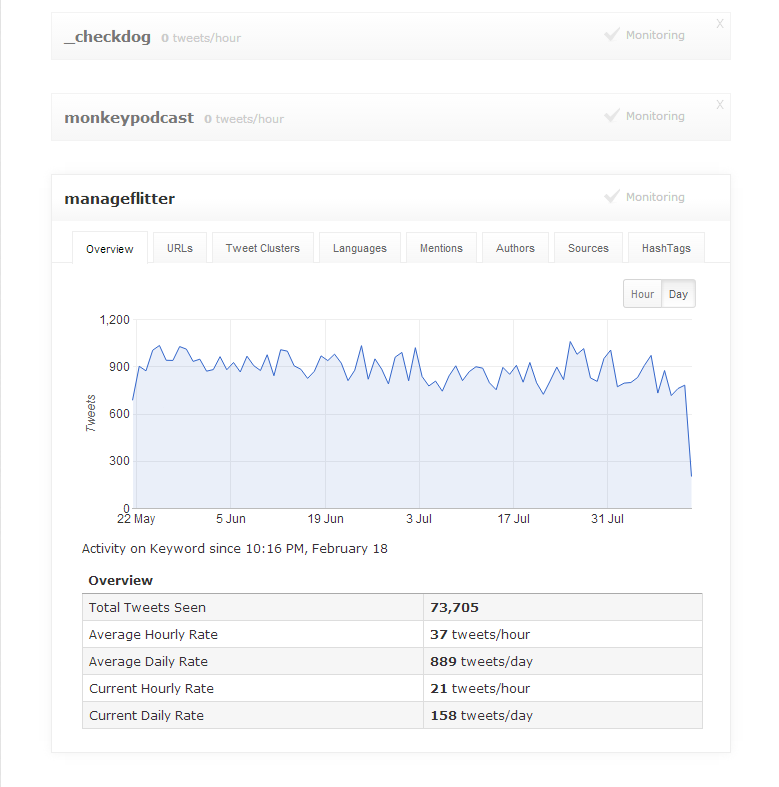Click the 37 tweets/hour value
Screen dimensions: 779x787
point(480,634)
